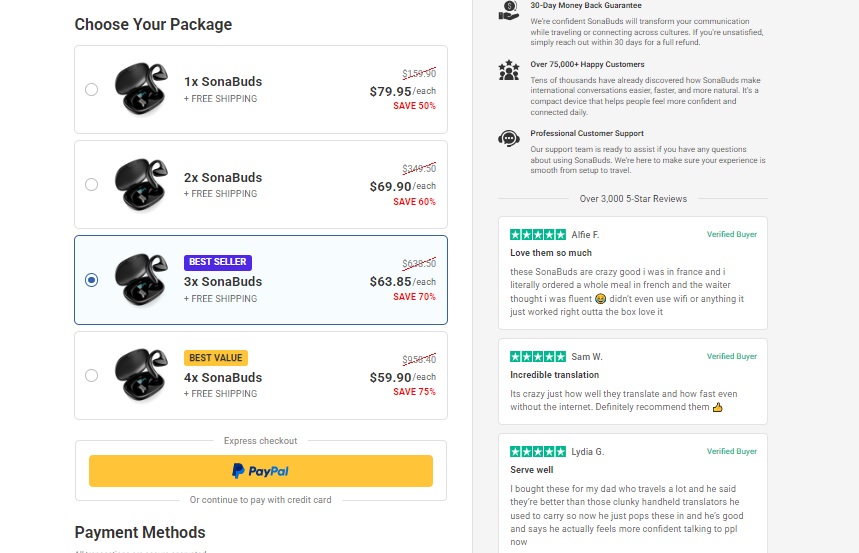Viewport: 859px width, 553px height.
Task: Click the $63.85 price for 3x SonaBuds
Action: coord(391,282)
